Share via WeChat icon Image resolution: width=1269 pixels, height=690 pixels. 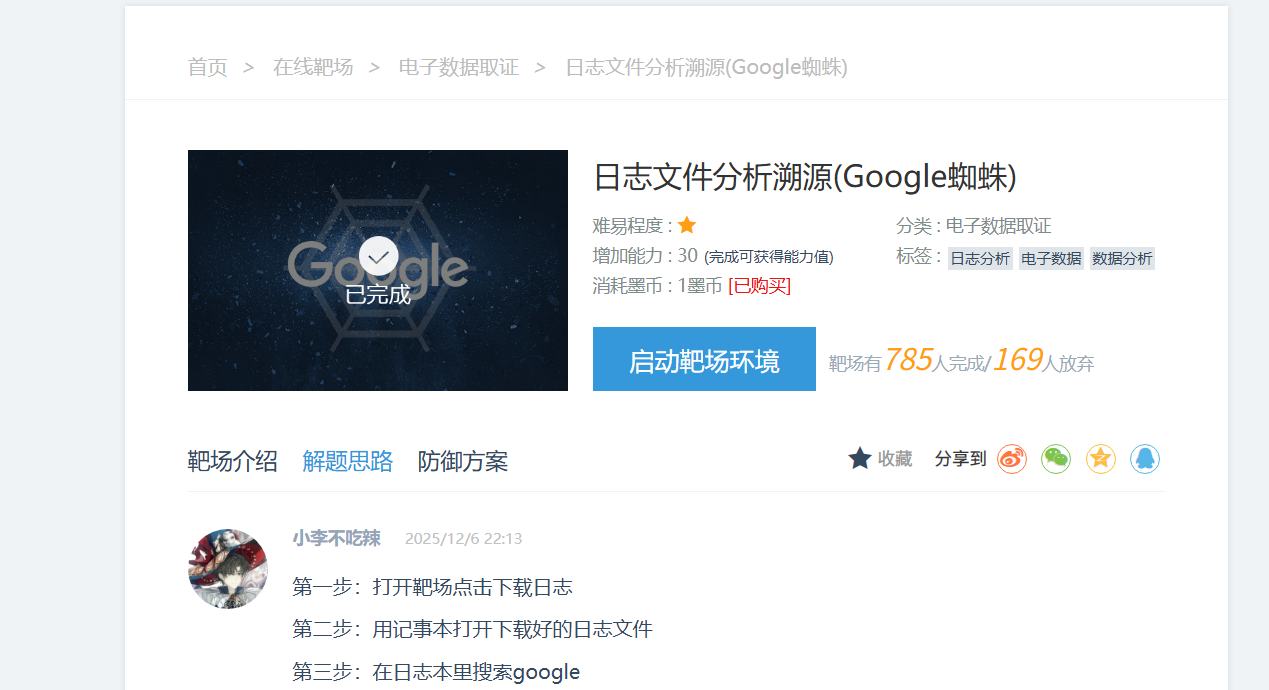pos(1056,459)
